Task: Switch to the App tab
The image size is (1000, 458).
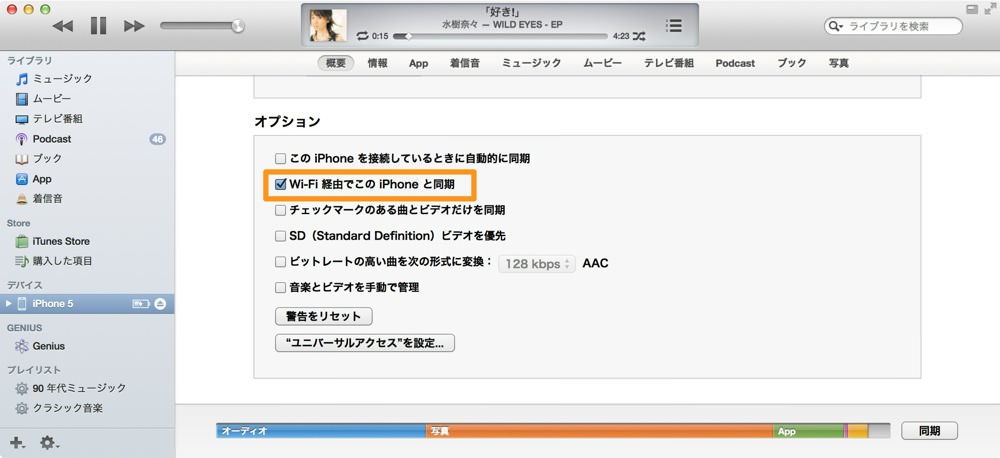Action: (x=418, y=63)
